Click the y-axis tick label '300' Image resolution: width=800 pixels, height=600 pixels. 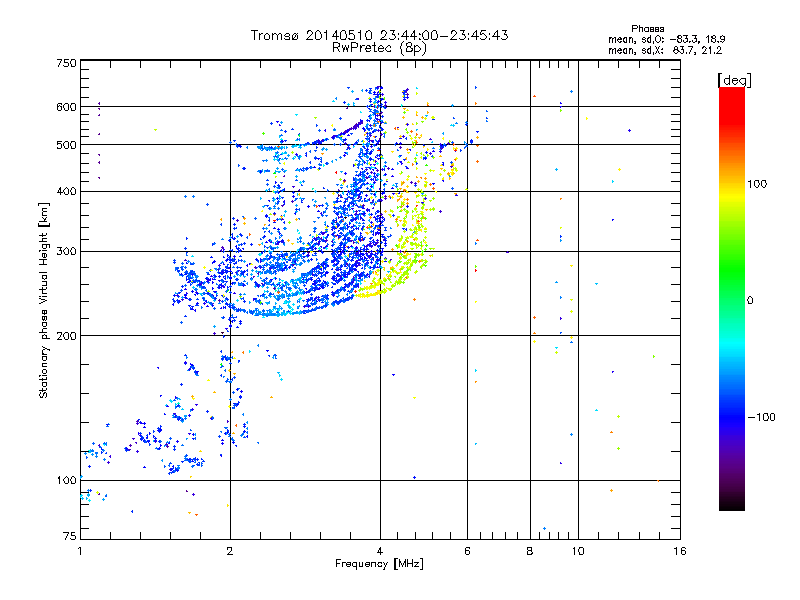(66, 252)
